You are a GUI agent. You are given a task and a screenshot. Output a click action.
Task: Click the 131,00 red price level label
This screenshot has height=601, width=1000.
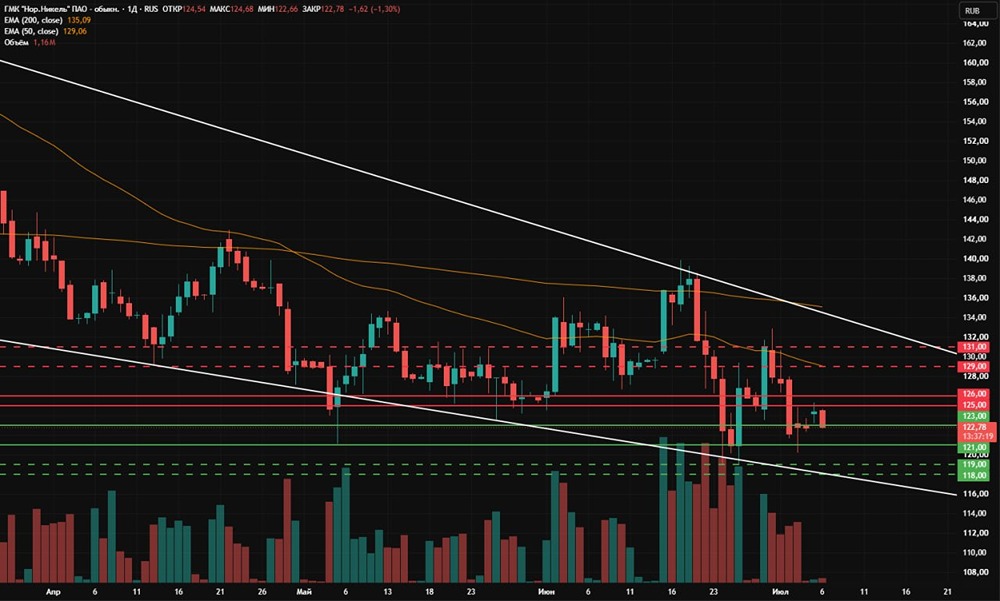[x=975, y=347]
